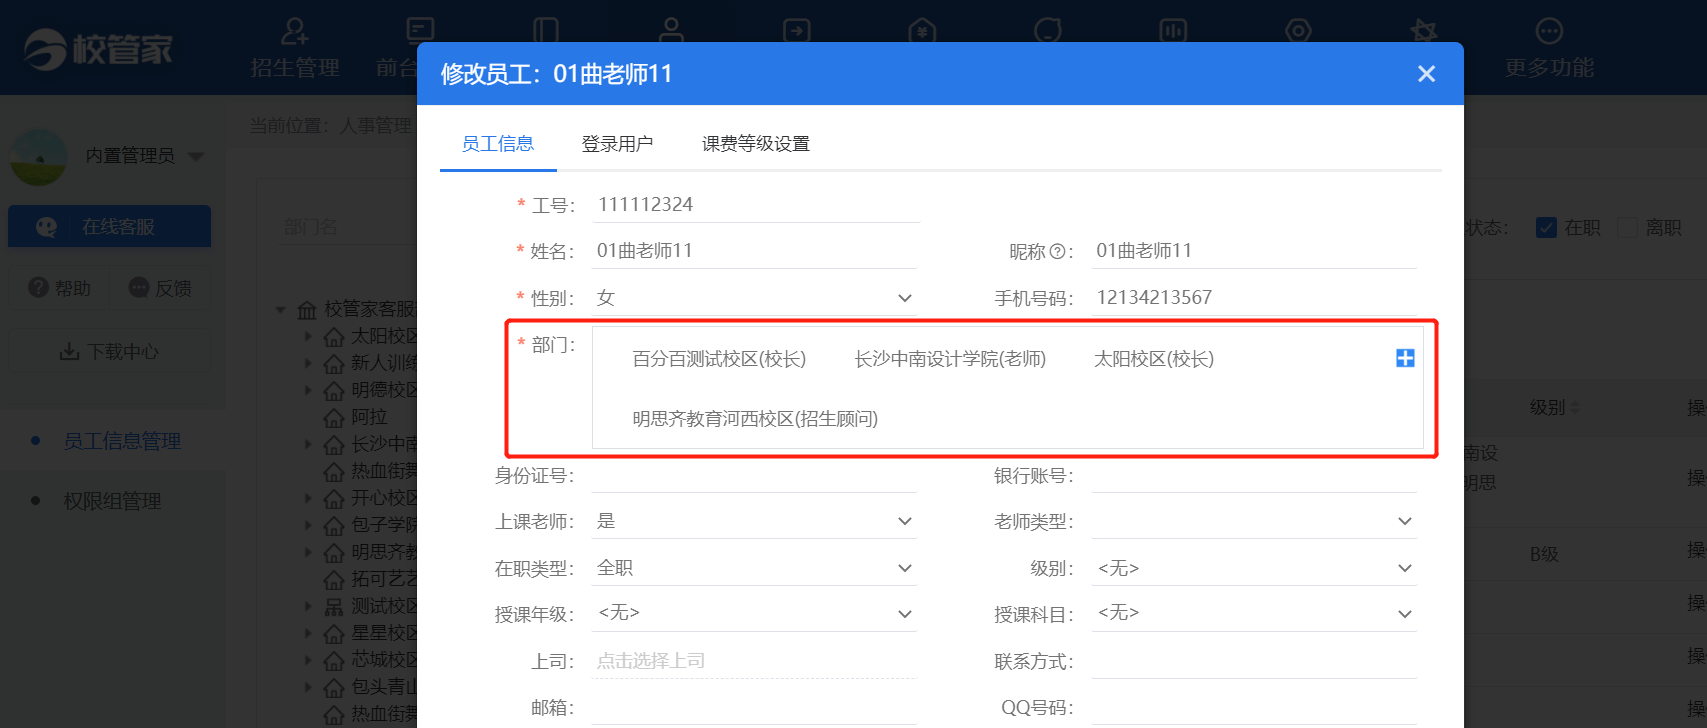
Task: Open 权限组管理 in the sidebar
Action: 112,501
